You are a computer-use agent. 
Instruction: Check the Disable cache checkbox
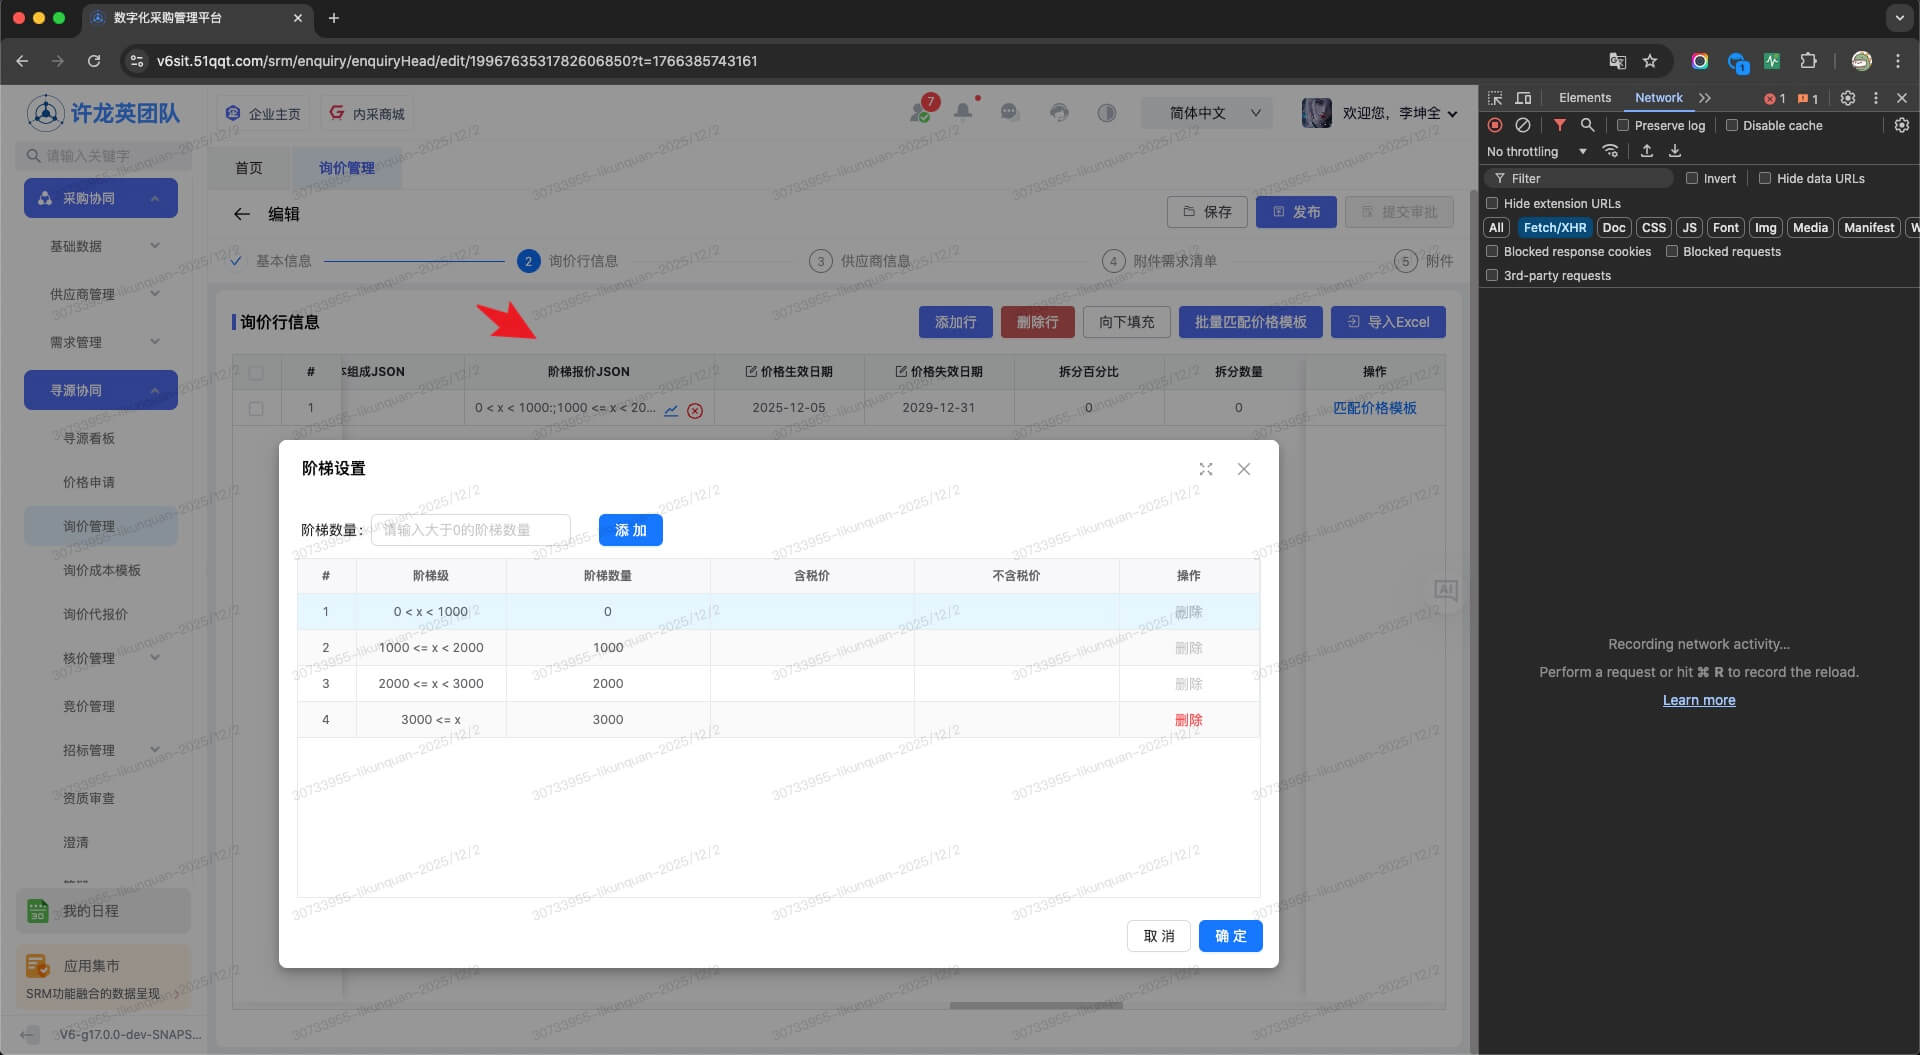[x=1731, y=125]
